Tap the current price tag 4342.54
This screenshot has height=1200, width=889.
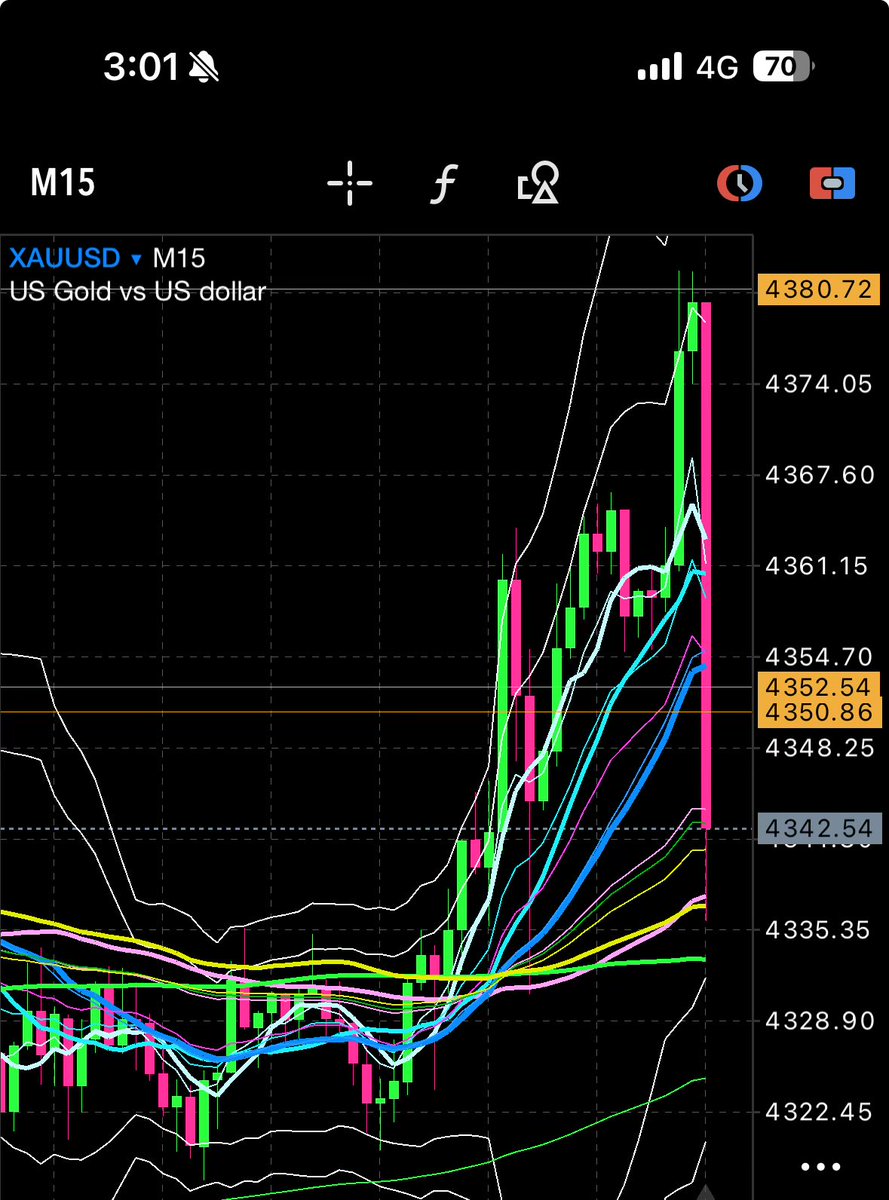819,828
